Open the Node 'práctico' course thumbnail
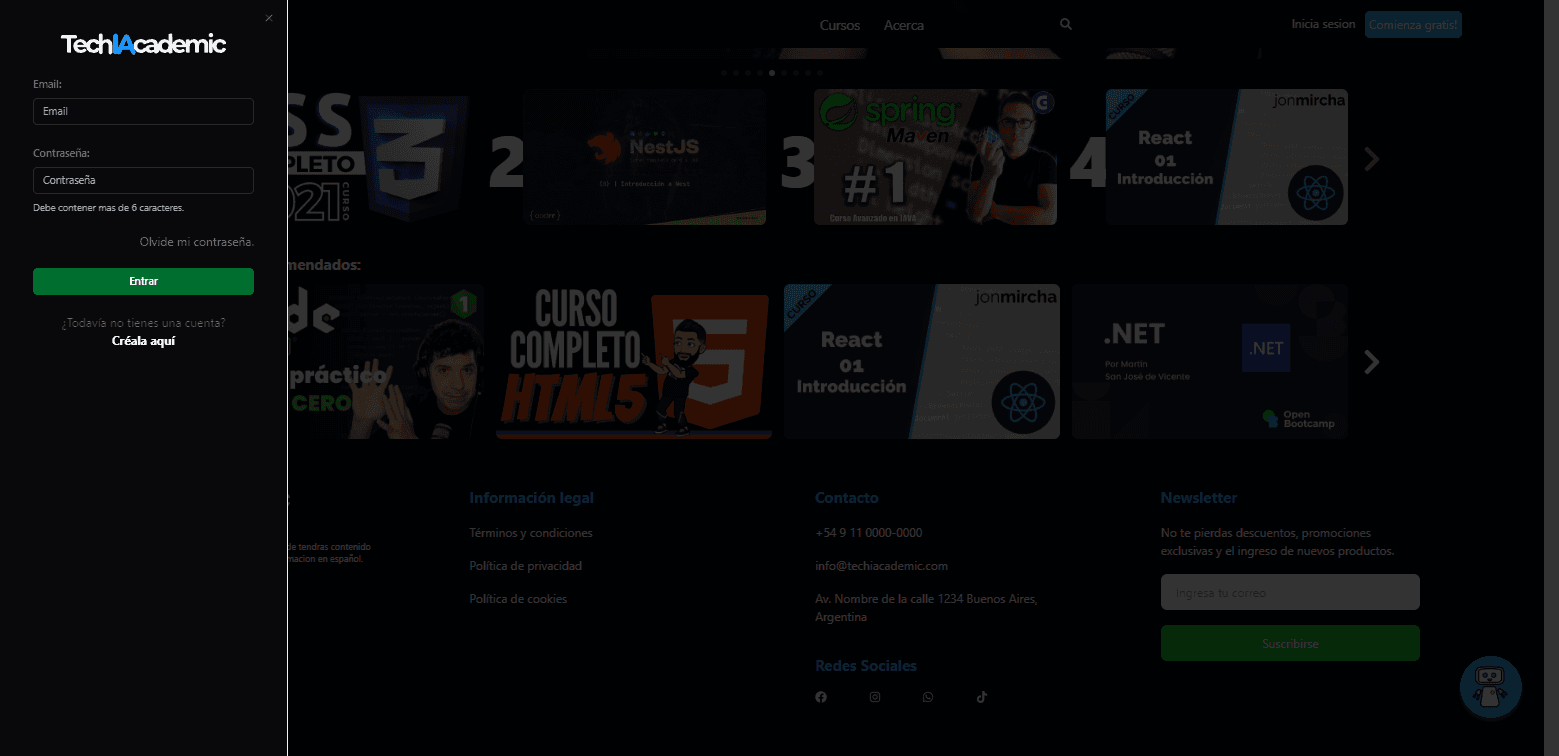The width and height of the screenshot is (1559, 756). [386, 361]
